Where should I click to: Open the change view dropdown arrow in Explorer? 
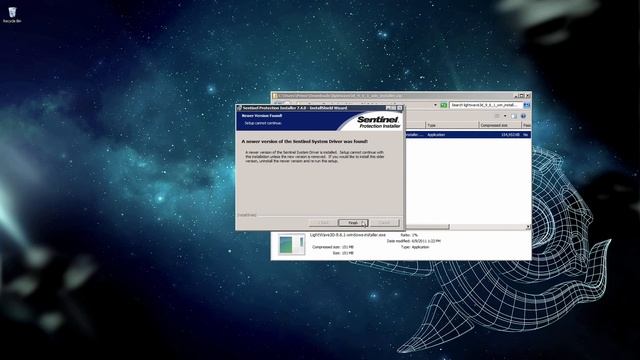[505, 116]
